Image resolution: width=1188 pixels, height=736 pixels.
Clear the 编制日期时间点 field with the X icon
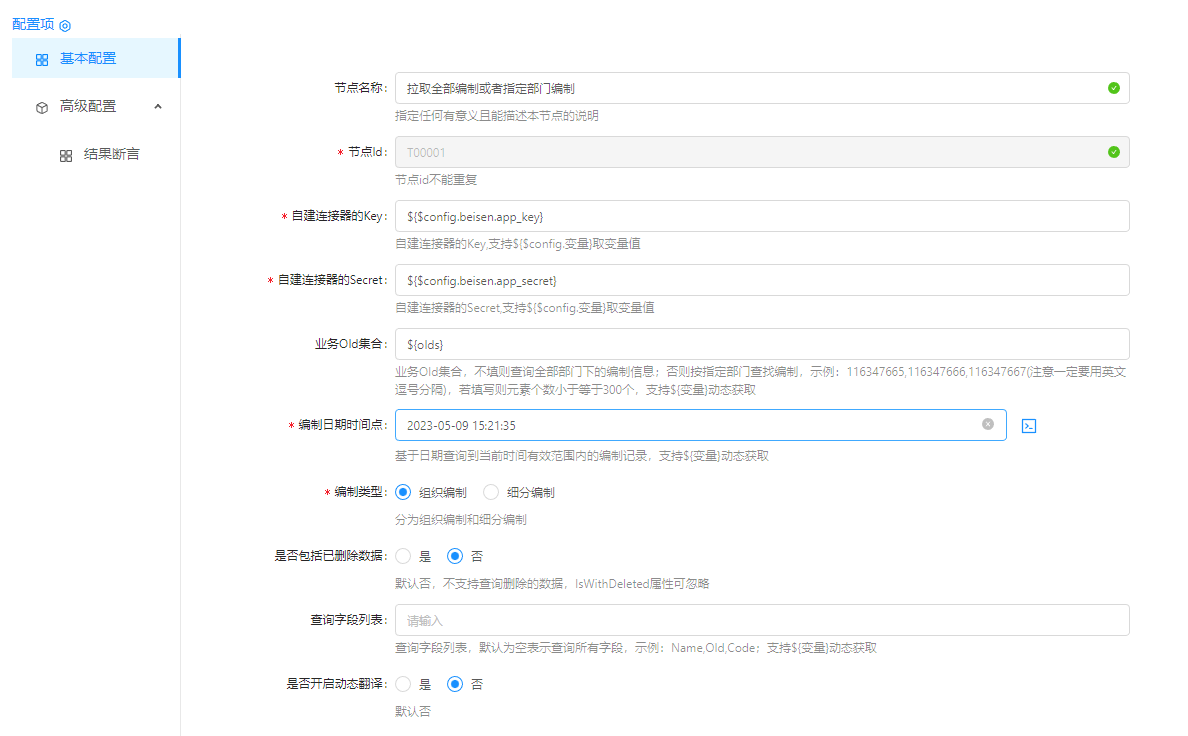[x=988, y=424]
